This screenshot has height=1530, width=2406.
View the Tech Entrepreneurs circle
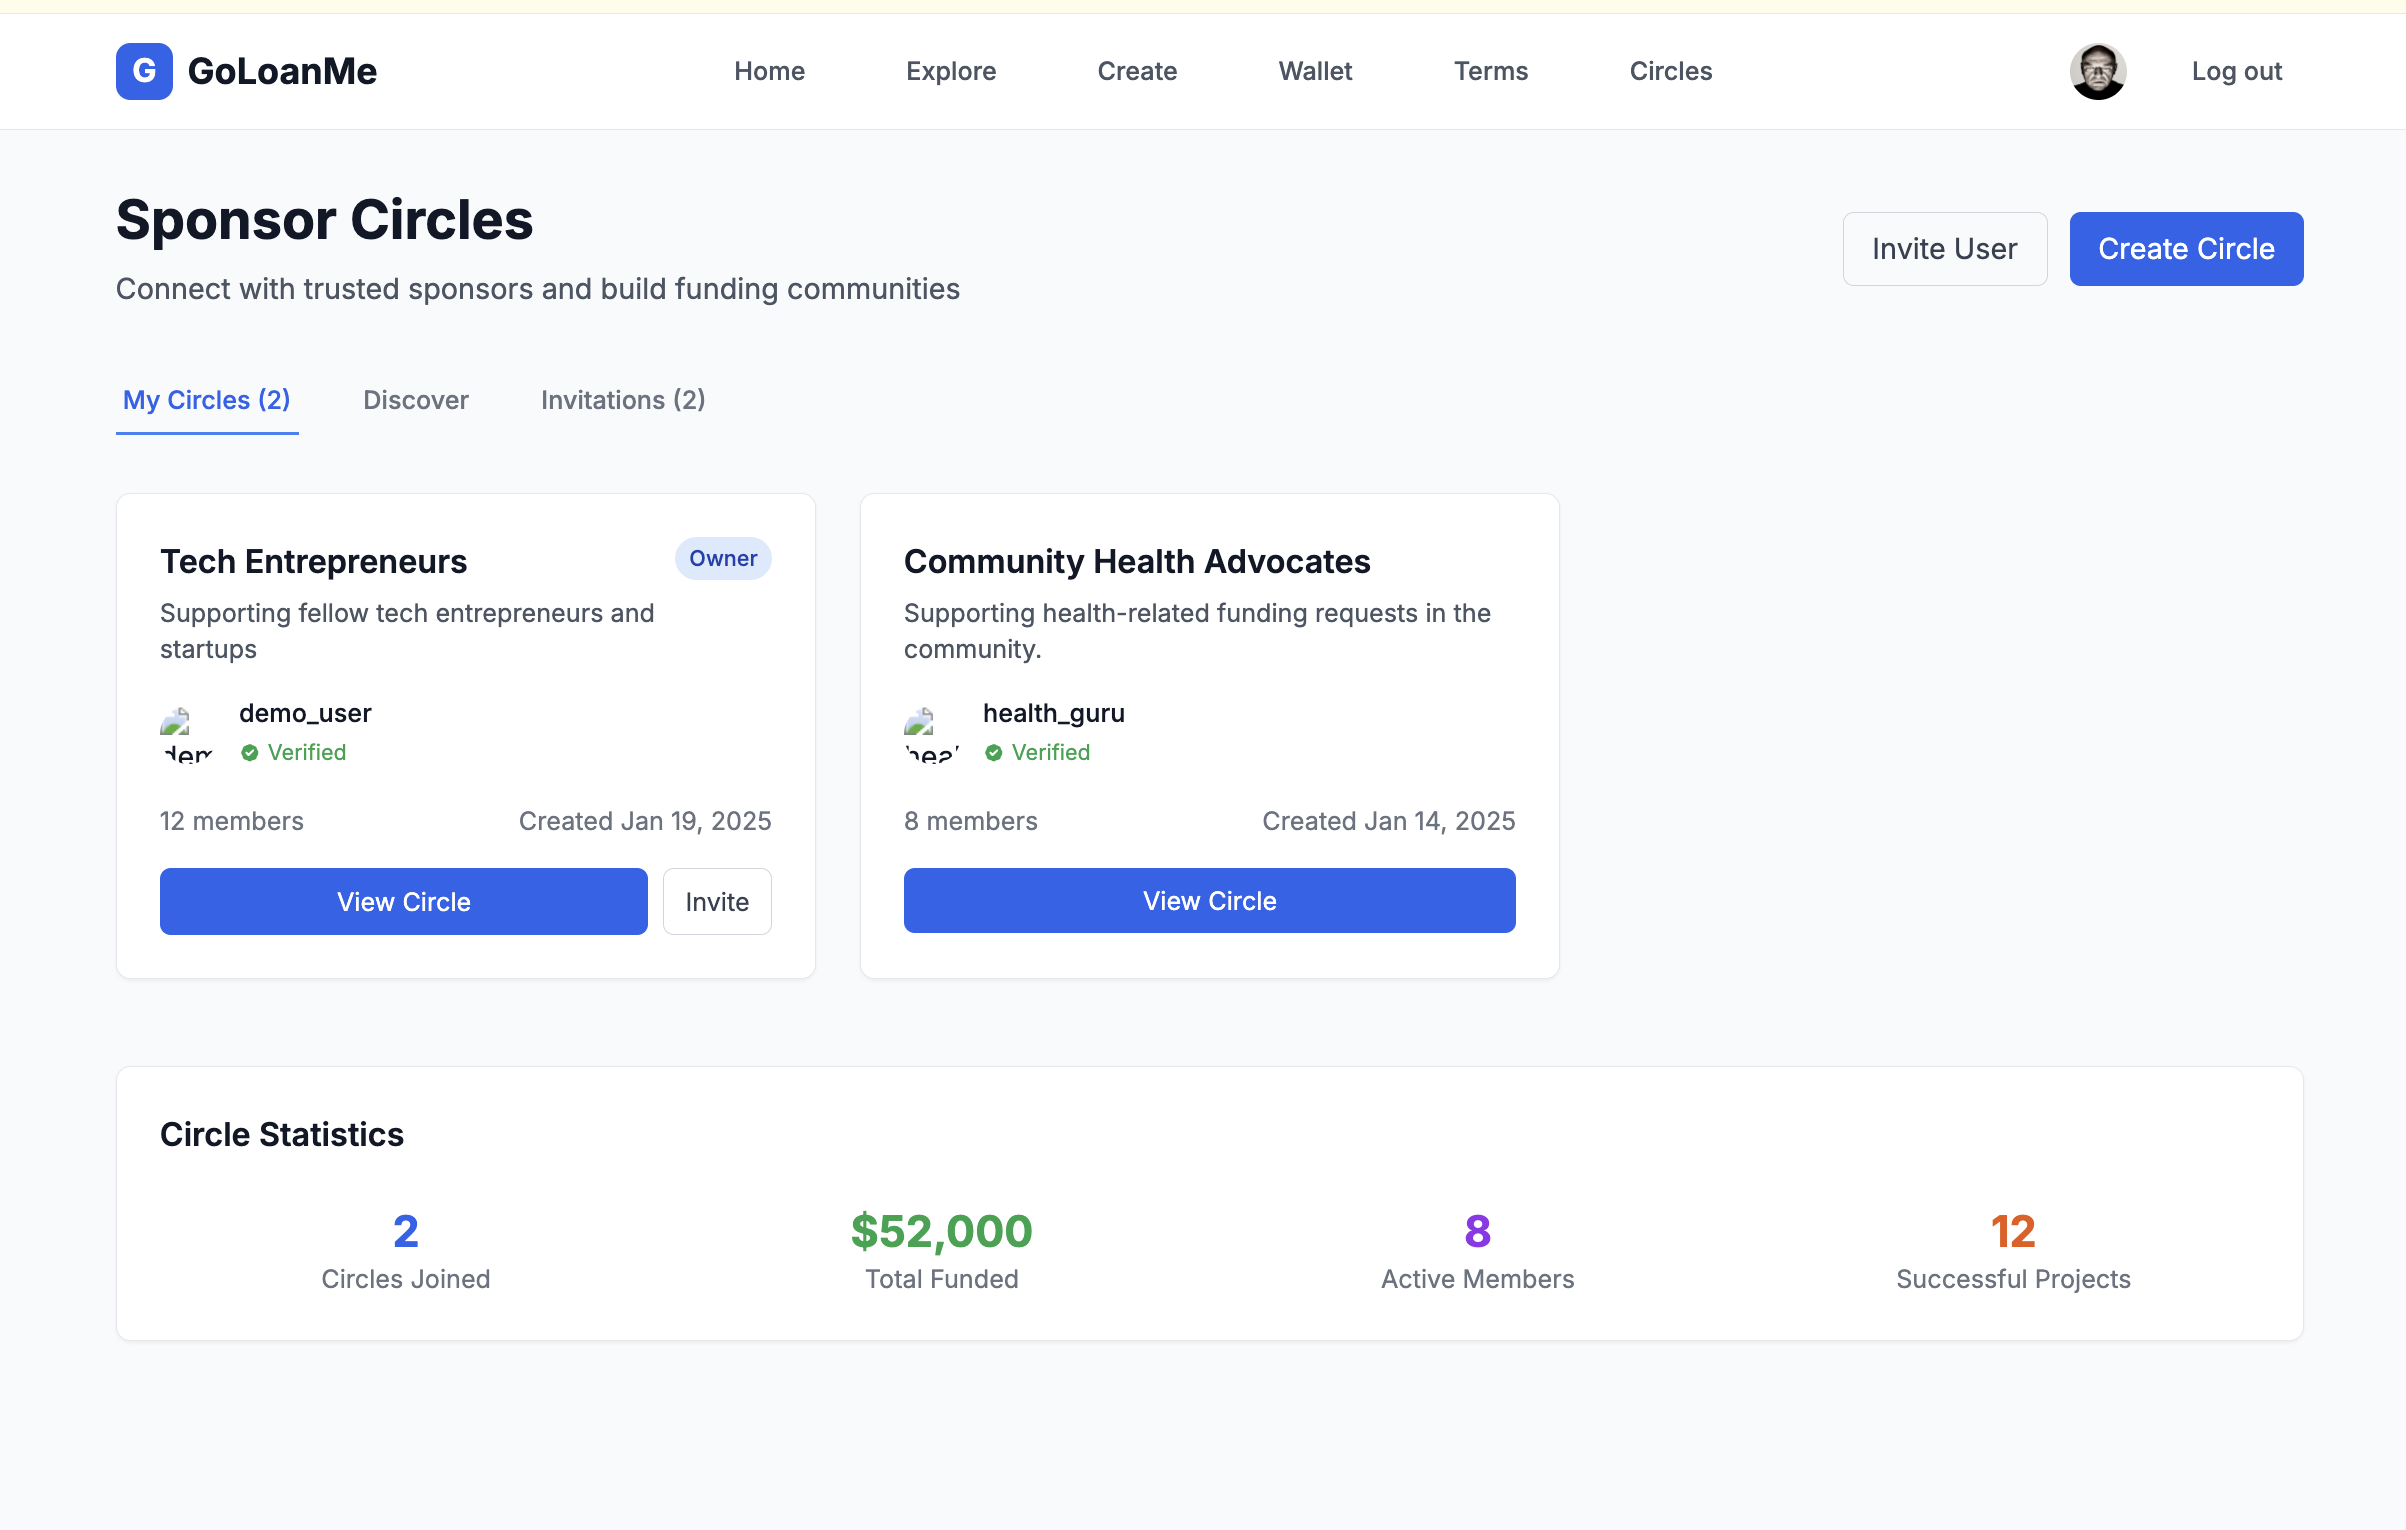[403, 901]
